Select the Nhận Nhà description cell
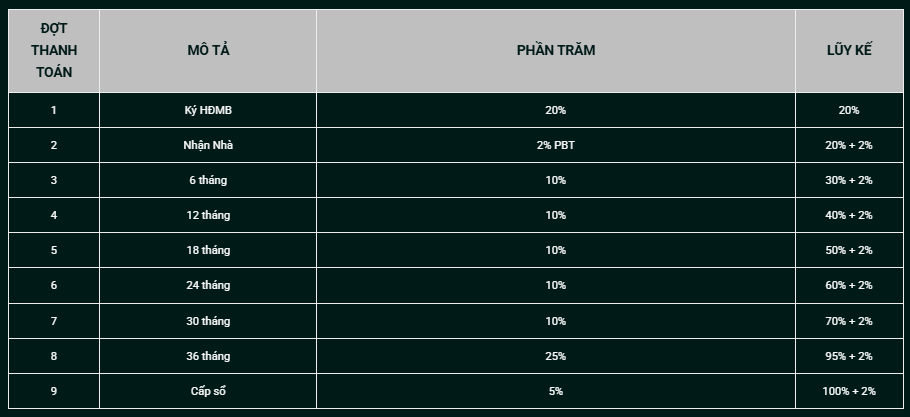This screenshot has height=417, width=910. (x=207, y=145)
